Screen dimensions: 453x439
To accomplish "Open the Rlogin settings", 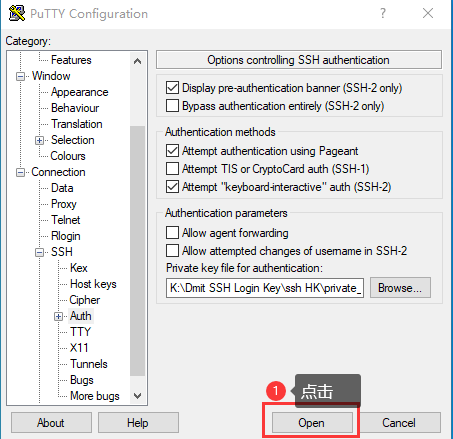I will pos(66,236).
